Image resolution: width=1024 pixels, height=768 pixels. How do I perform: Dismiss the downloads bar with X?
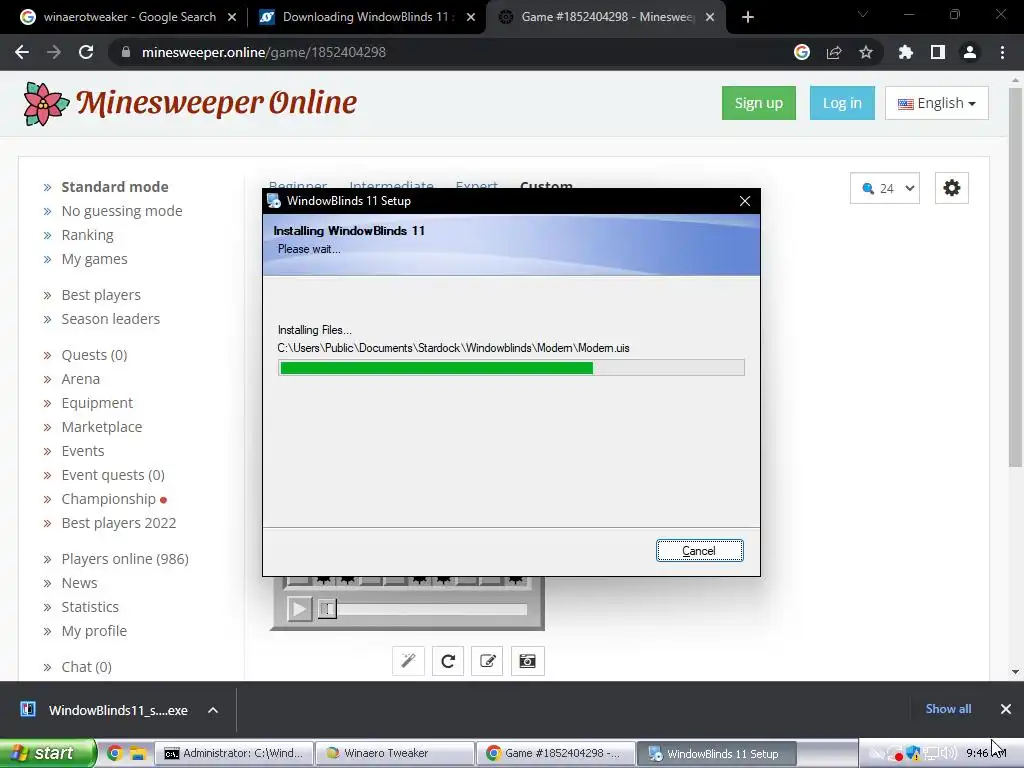coord(1006,709)
